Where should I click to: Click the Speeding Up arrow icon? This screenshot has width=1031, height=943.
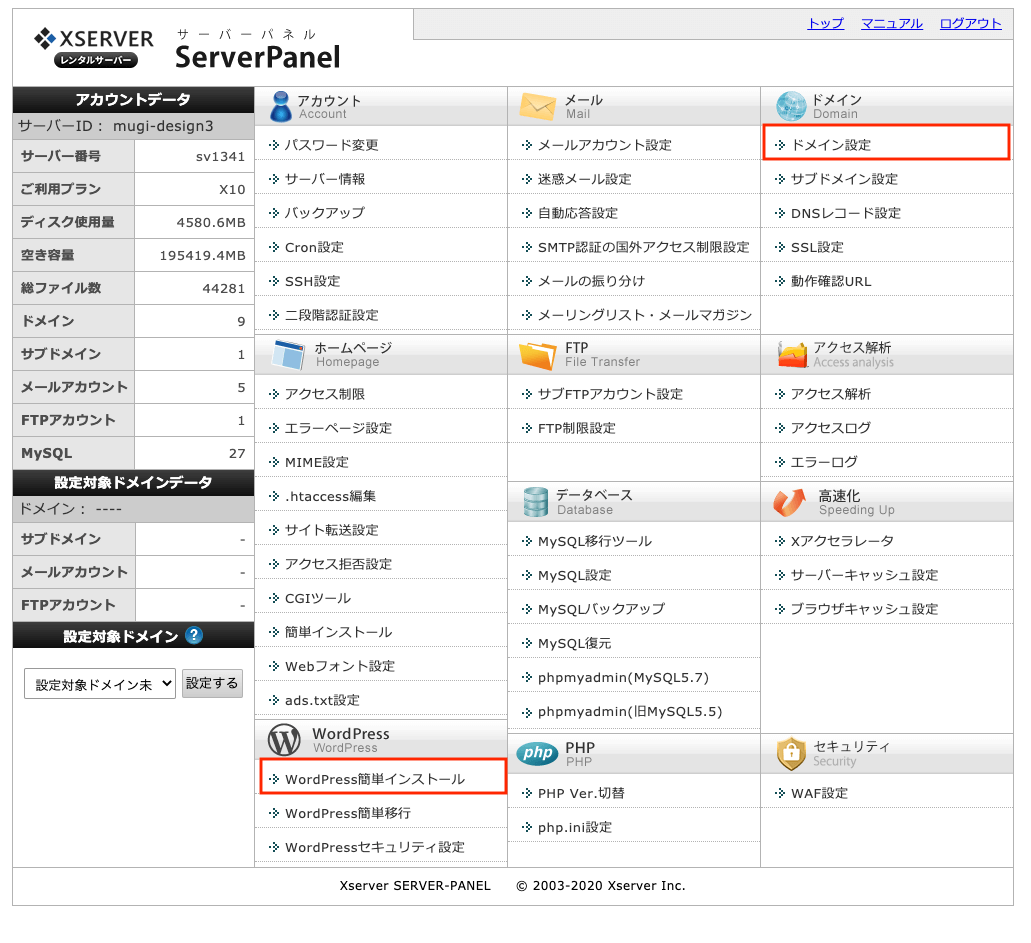point(790,502)
